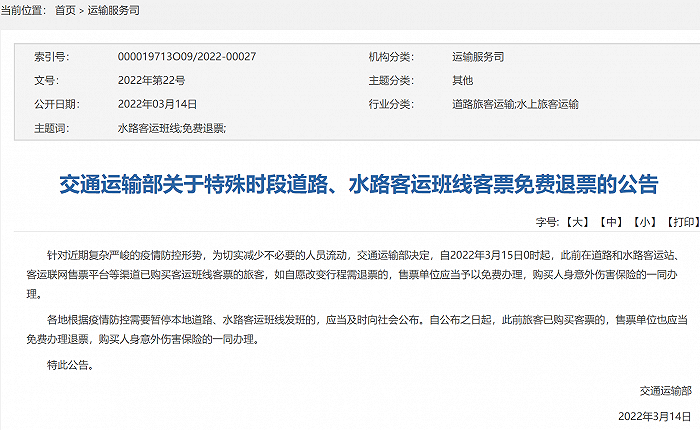
Task: Select index number 000019713O09/2022-00027
Action: tap(187, 57)
